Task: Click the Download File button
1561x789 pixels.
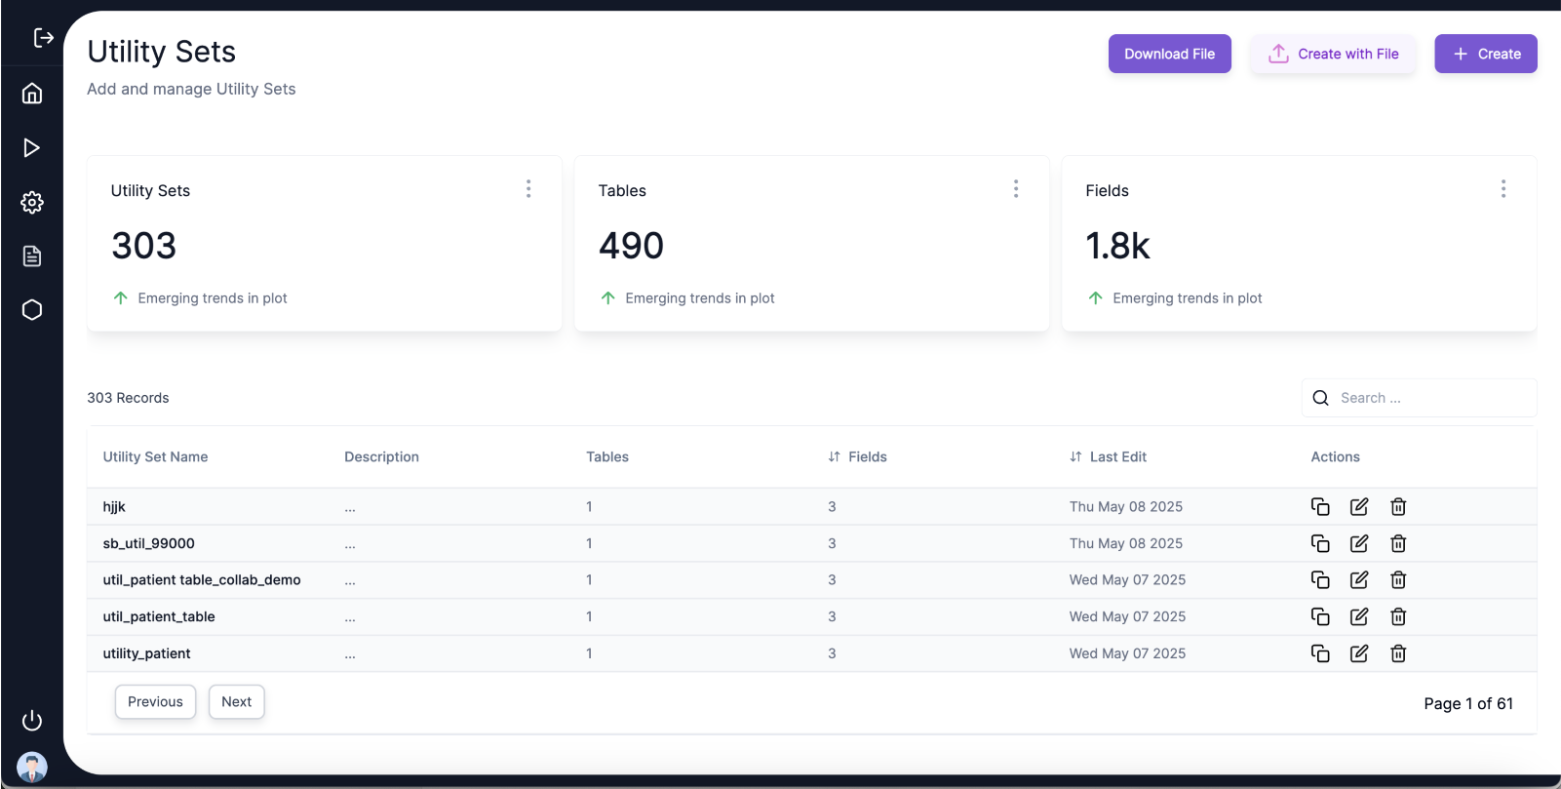Action: point(1169,54)
